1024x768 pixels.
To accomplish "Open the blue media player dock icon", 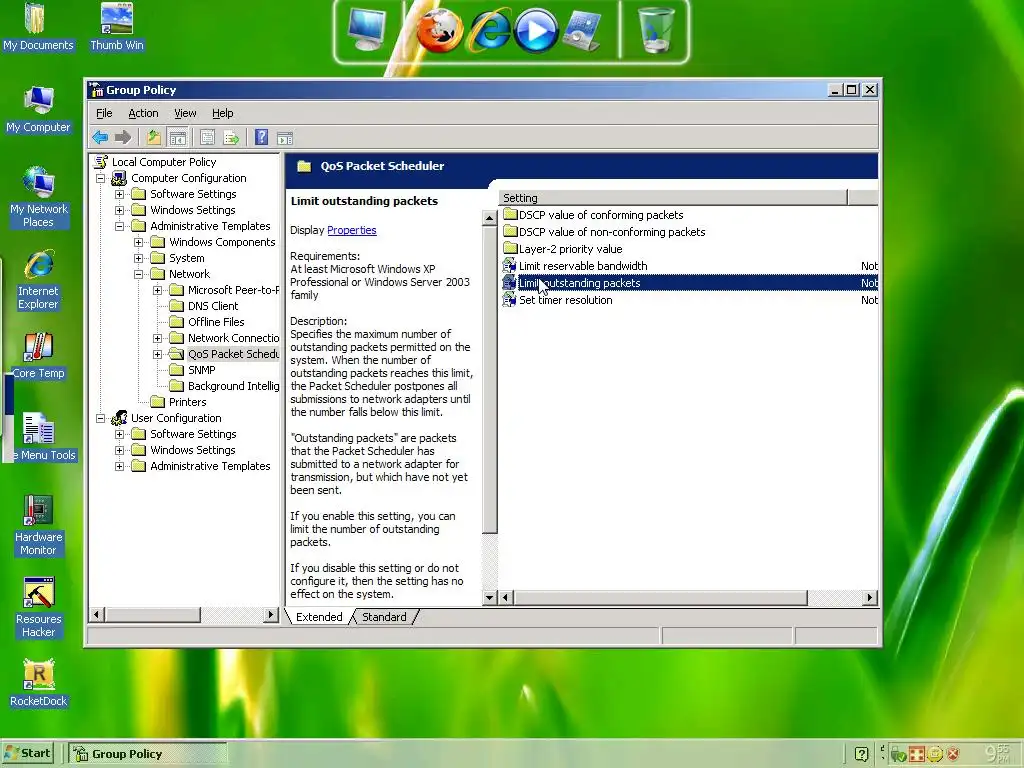I will pos(536,31).
